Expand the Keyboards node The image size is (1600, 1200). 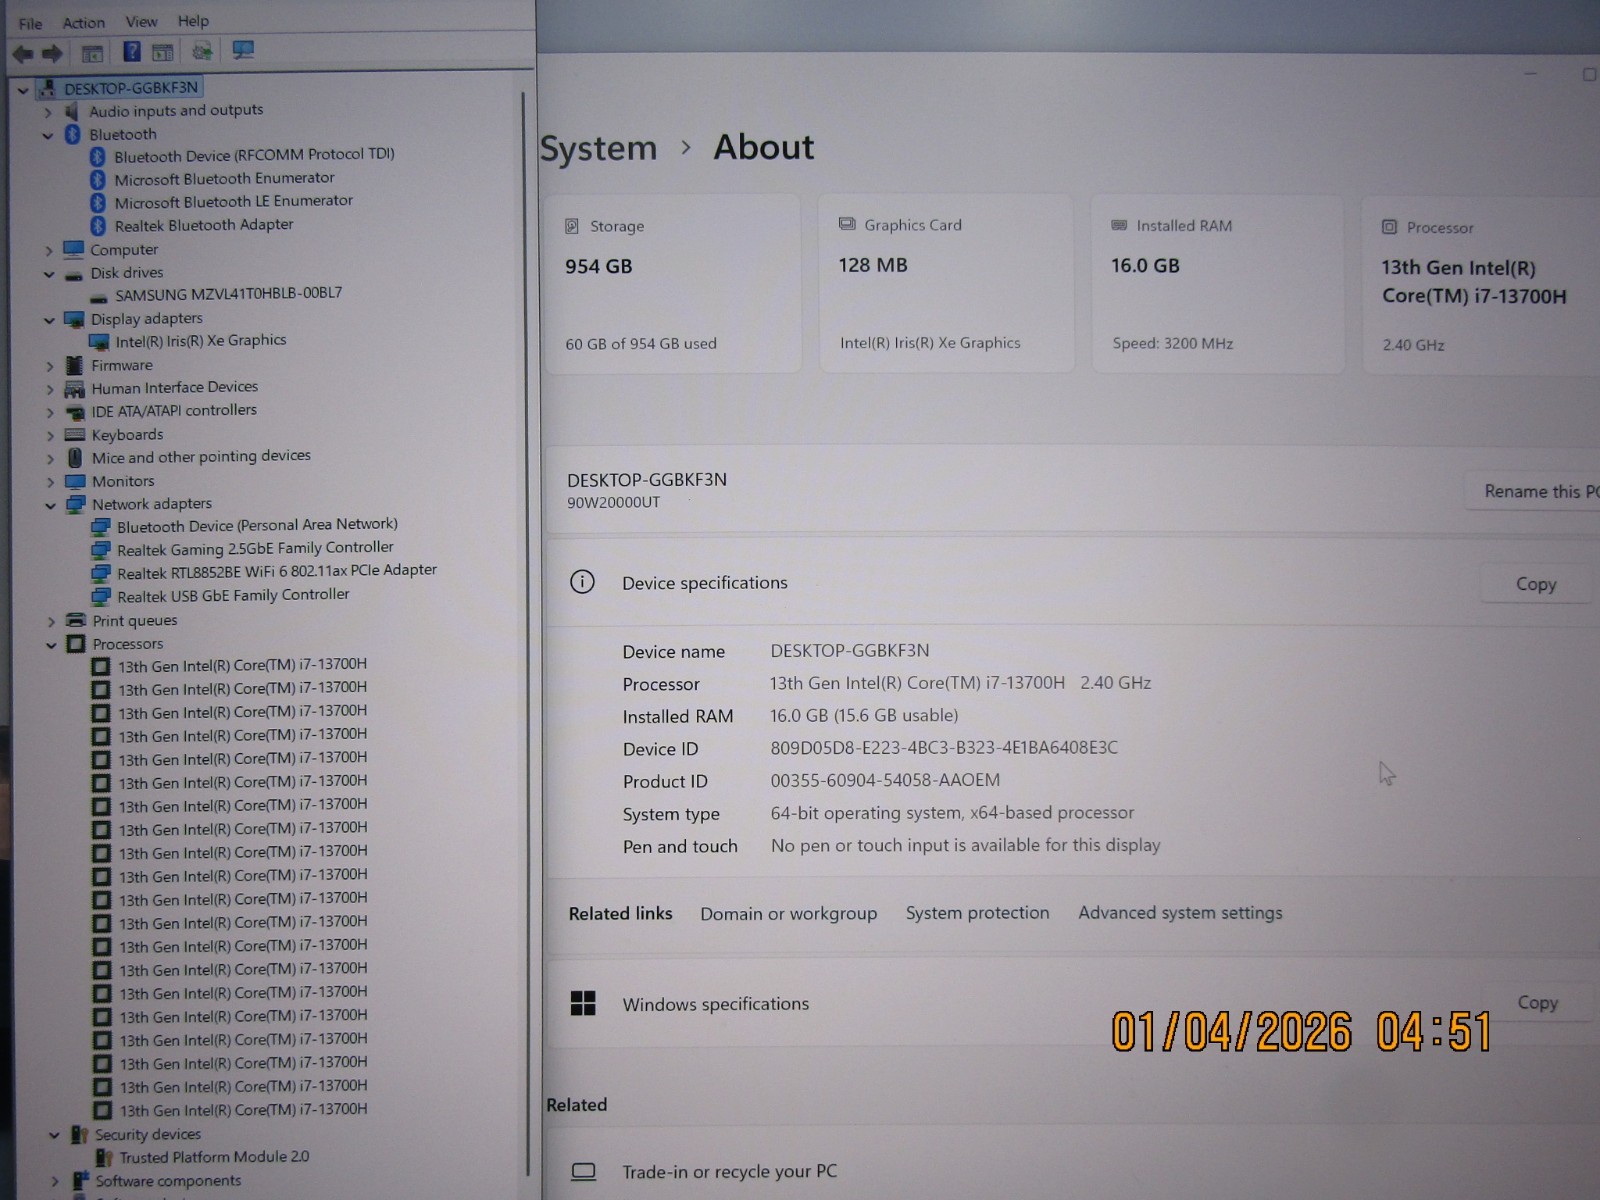coord(50,436)
